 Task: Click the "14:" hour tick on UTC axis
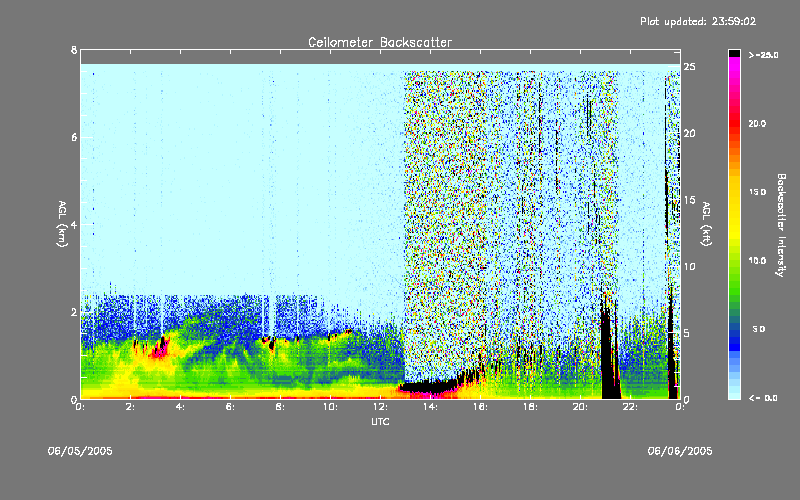point(430,407)
